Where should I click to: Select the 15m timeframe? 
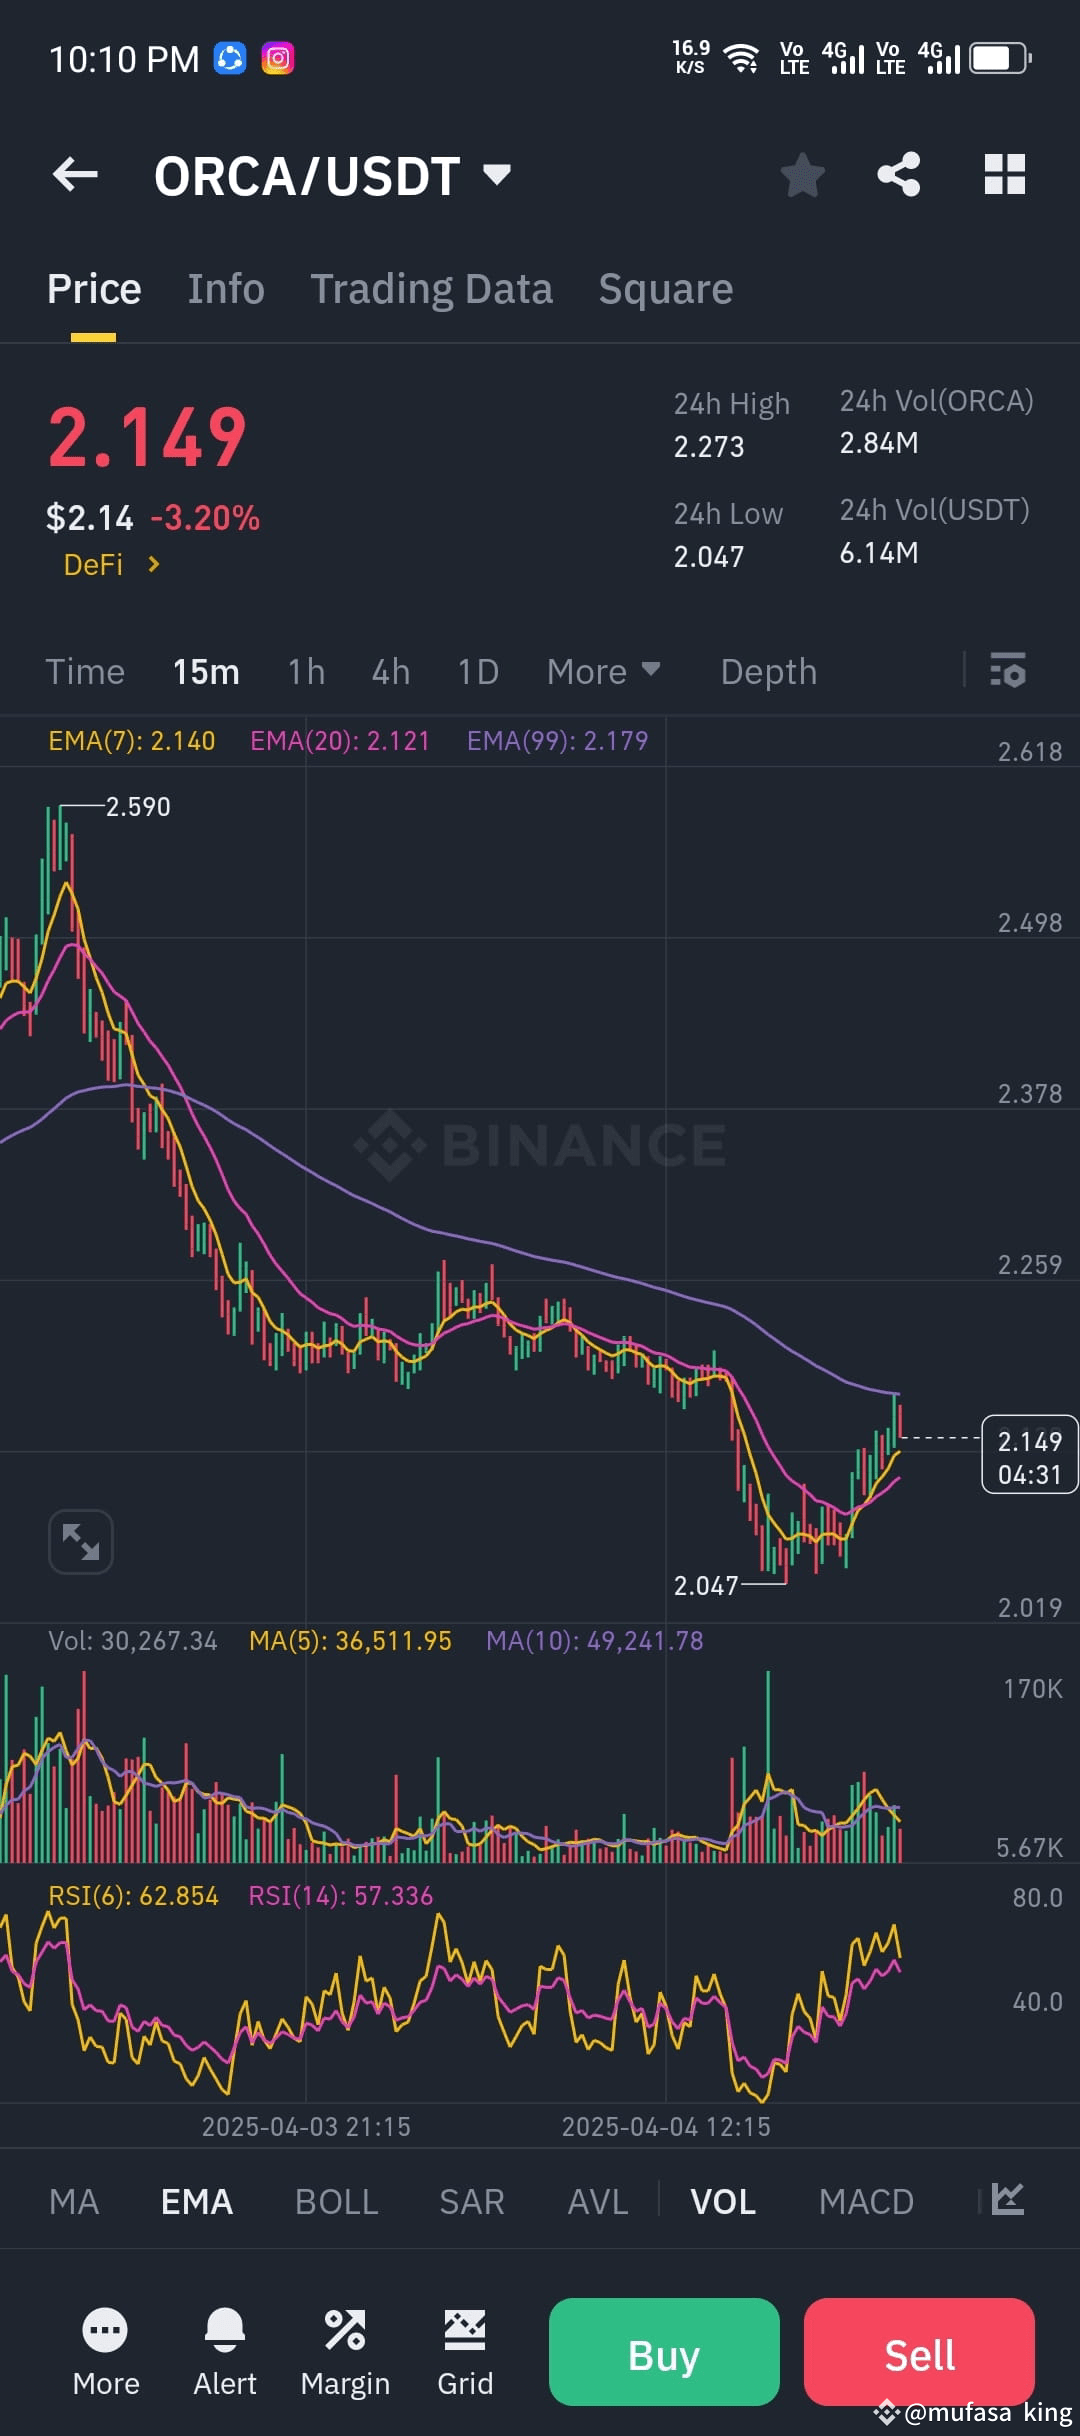click(x=206, y=671)
